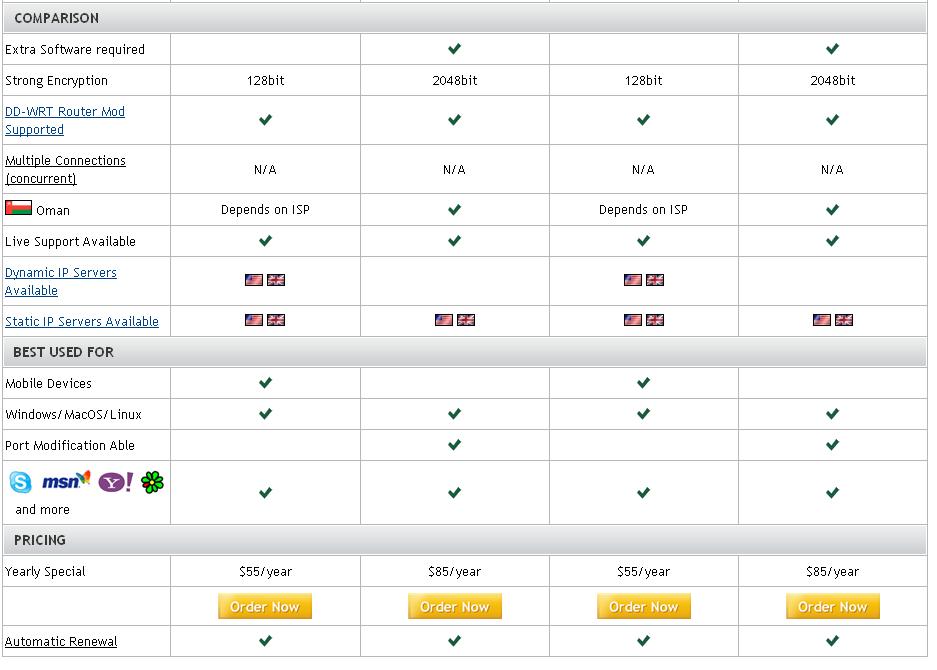Image resolution: width=937 pixels, height=670 pixels.
Task: Click Order Now in the third plan column
Action: pos(644,606)
